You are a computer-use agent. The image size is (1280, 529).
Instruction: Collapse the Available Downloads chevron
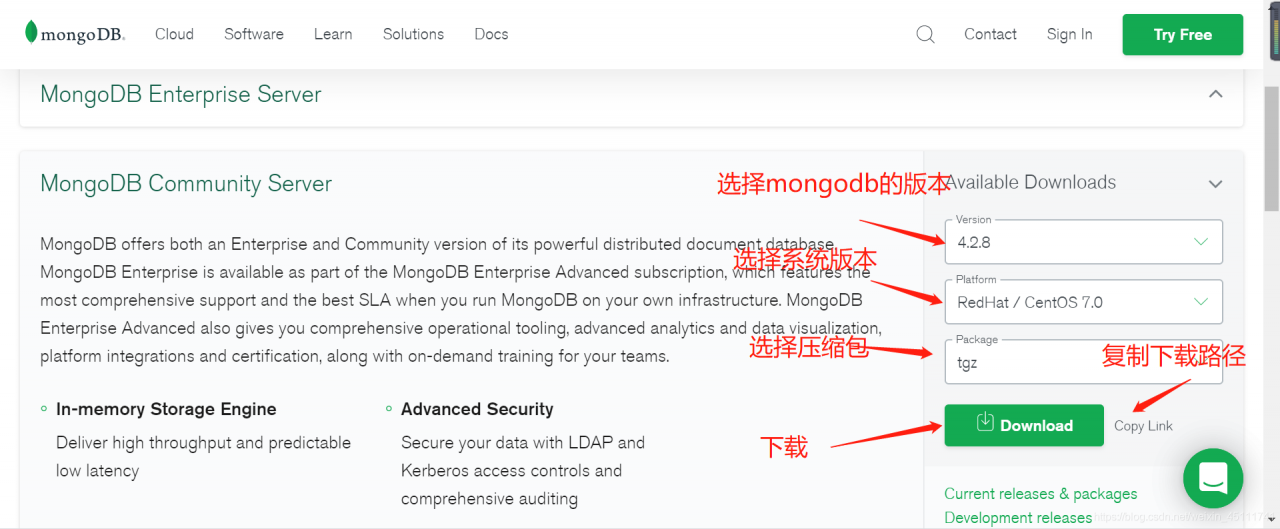[x=1216, y=184]
